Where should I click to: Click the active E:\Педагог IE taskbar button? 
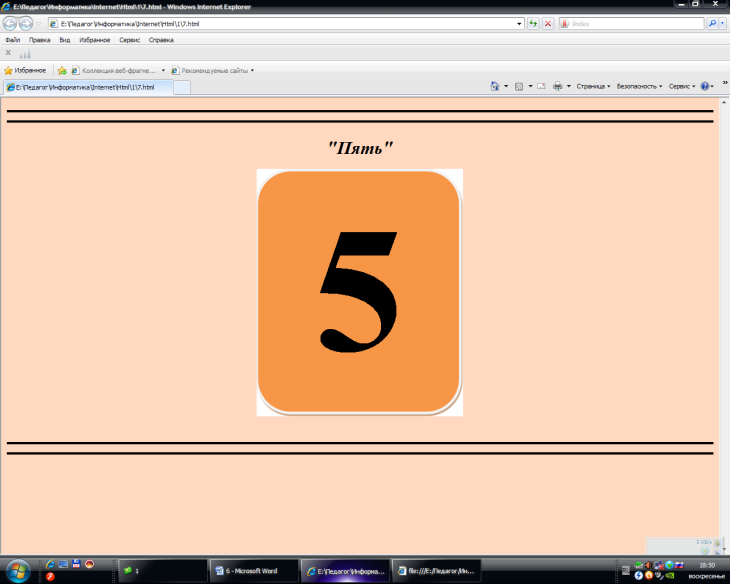click(x=345, y=570)
